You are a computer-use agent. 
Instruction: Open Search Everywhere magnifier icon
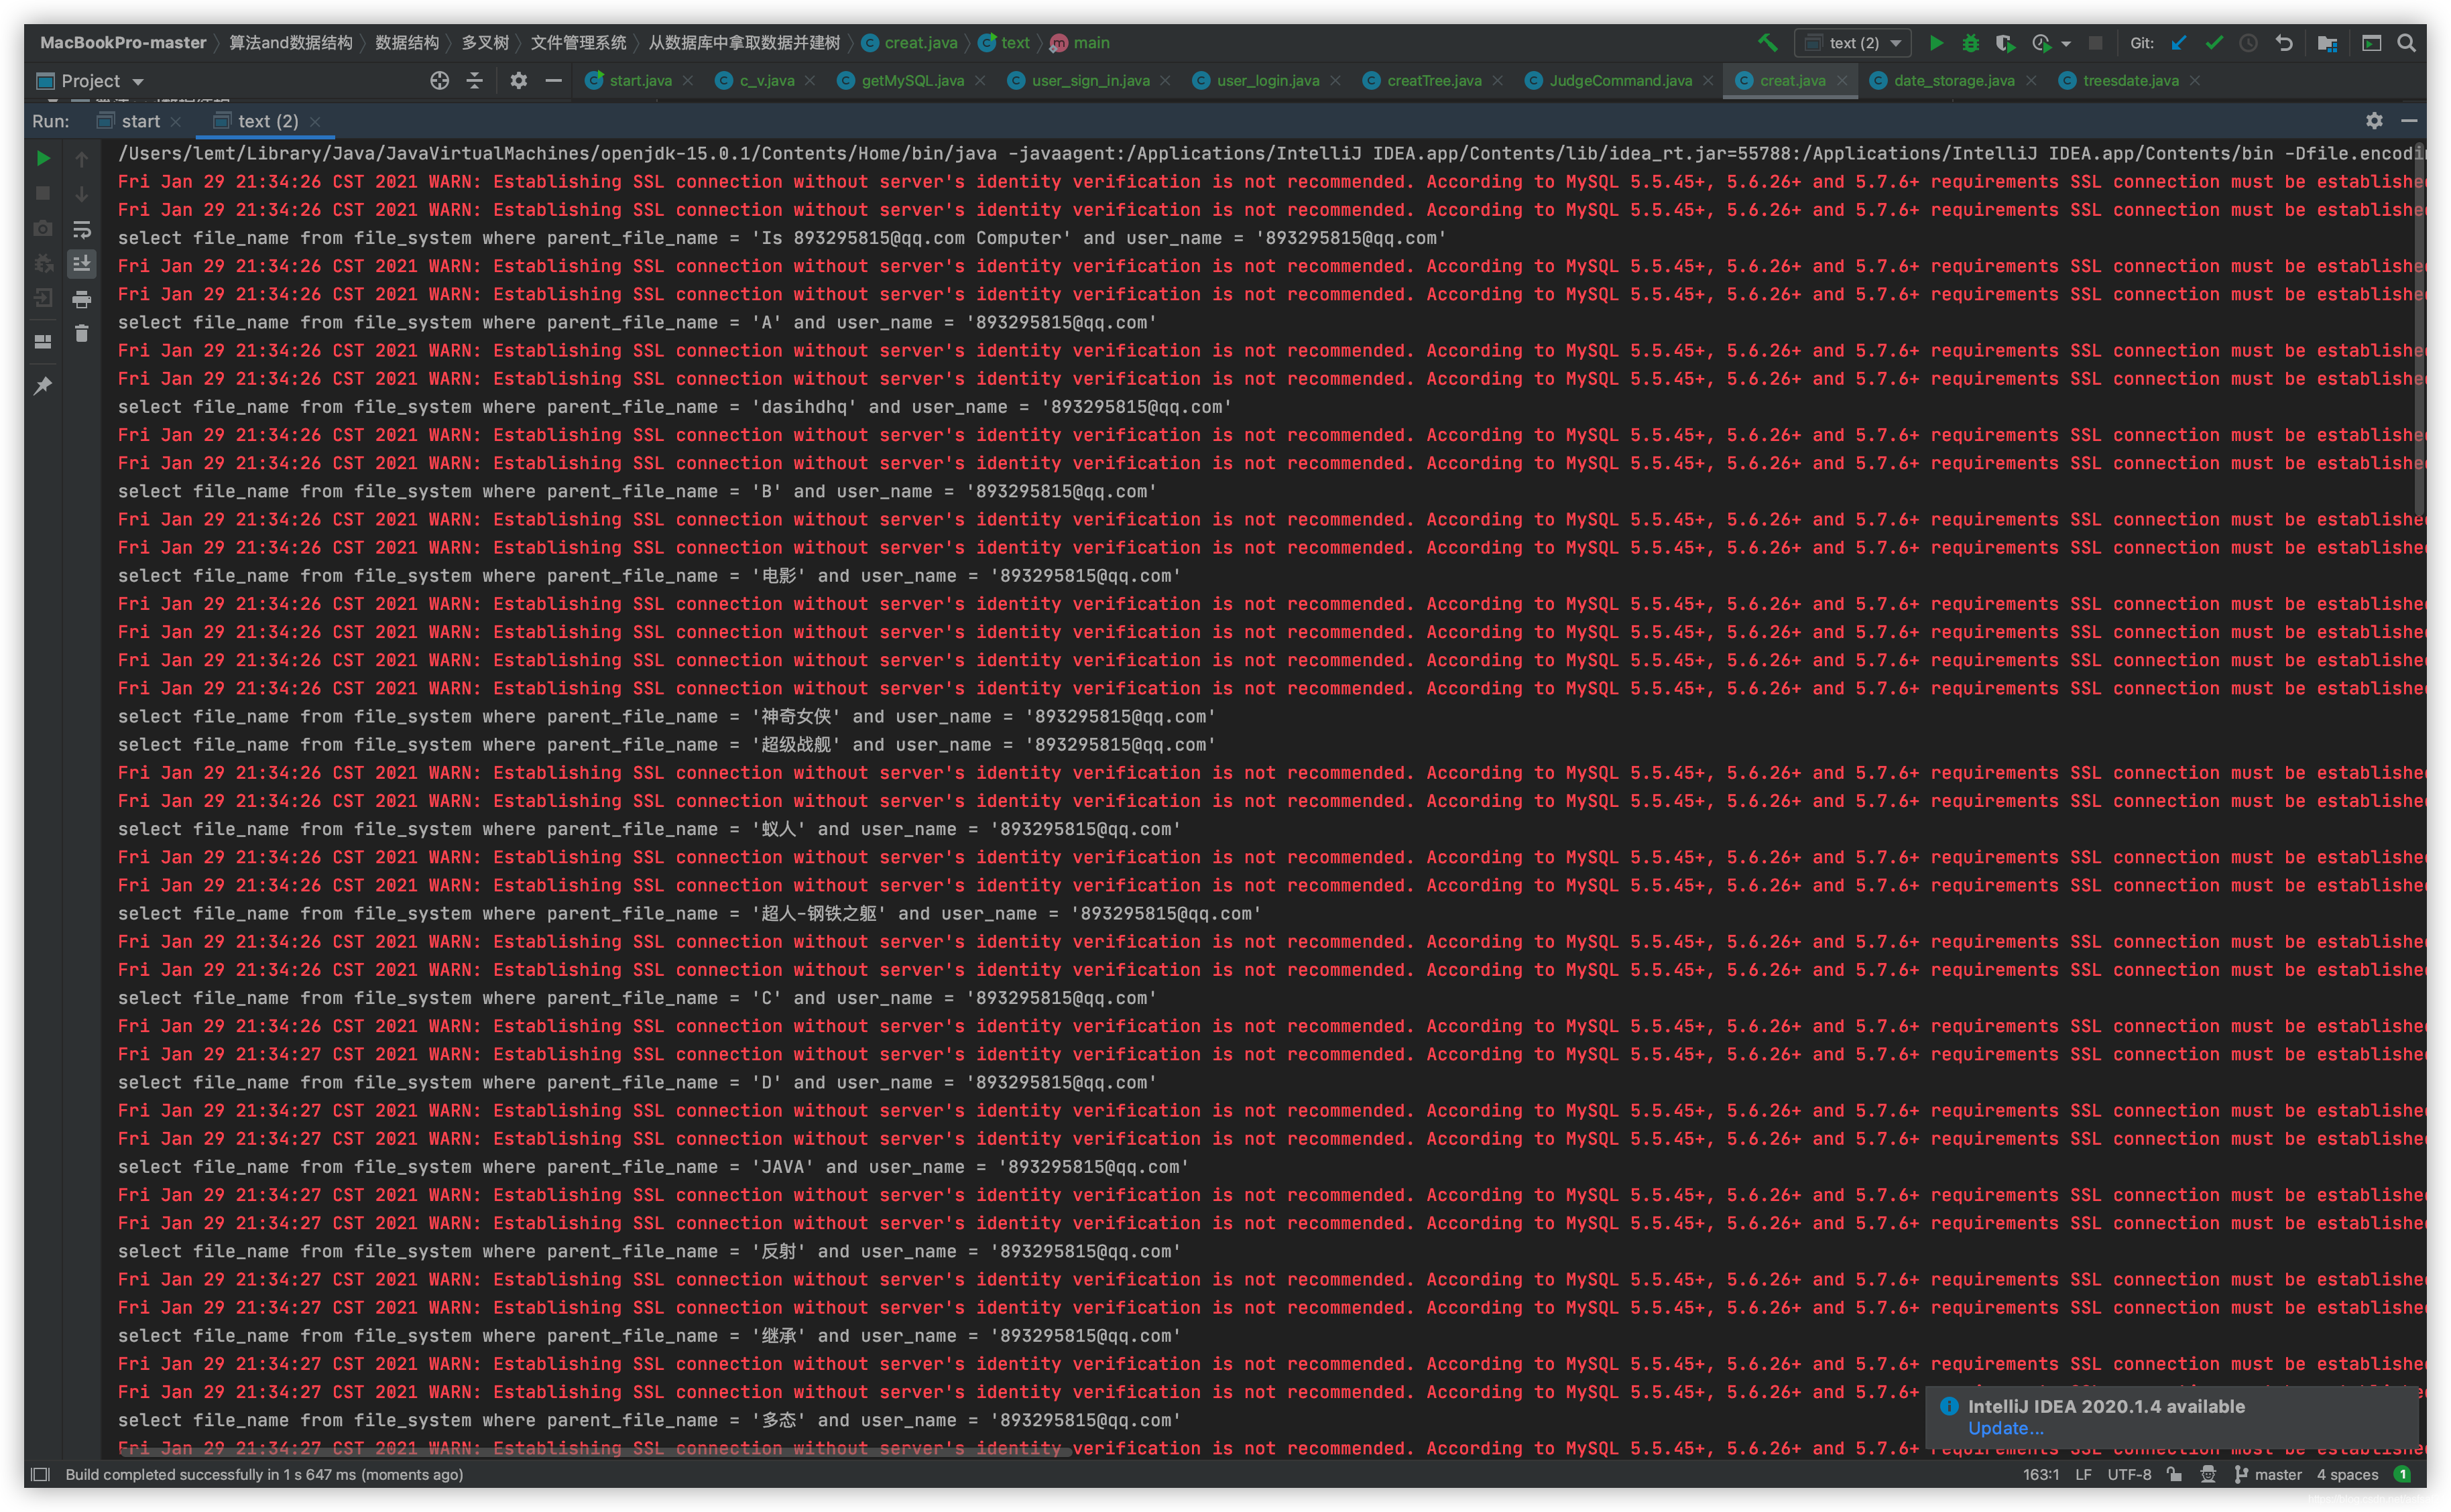(2406, 43)
